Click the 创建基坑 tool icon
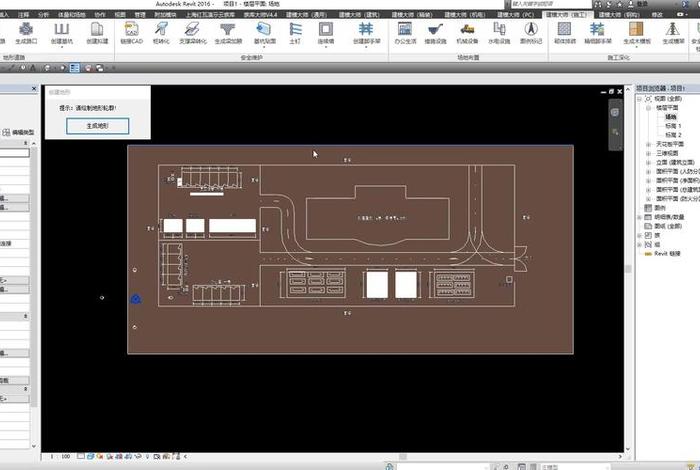This screenshot has height=470, width=700. pos(62,29)
